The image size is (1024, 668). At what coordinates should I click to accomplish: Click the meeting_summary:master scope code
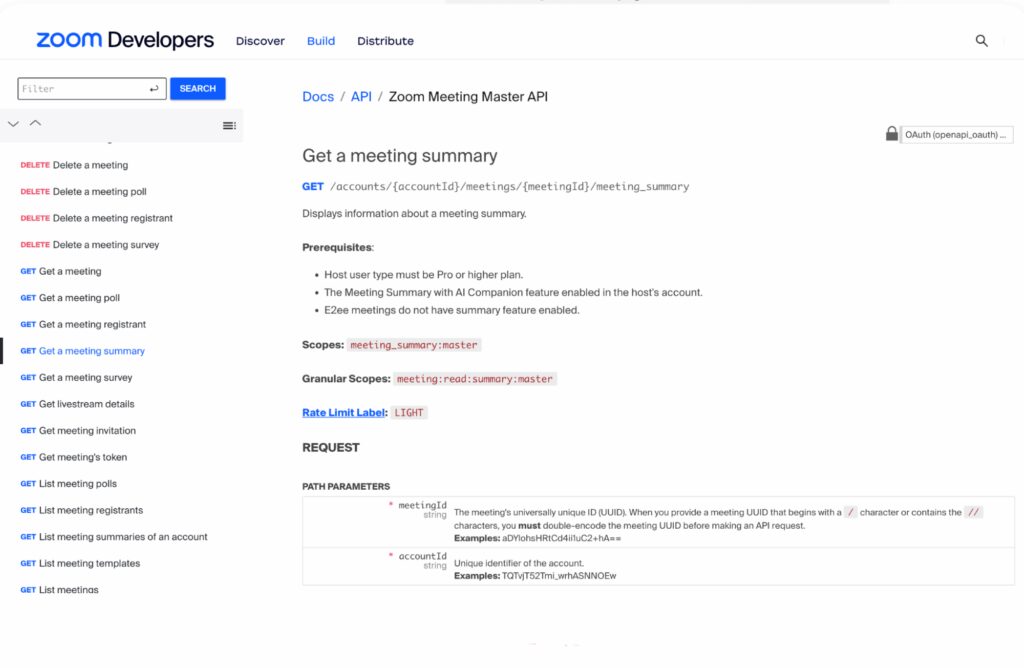tap(414, 345)
